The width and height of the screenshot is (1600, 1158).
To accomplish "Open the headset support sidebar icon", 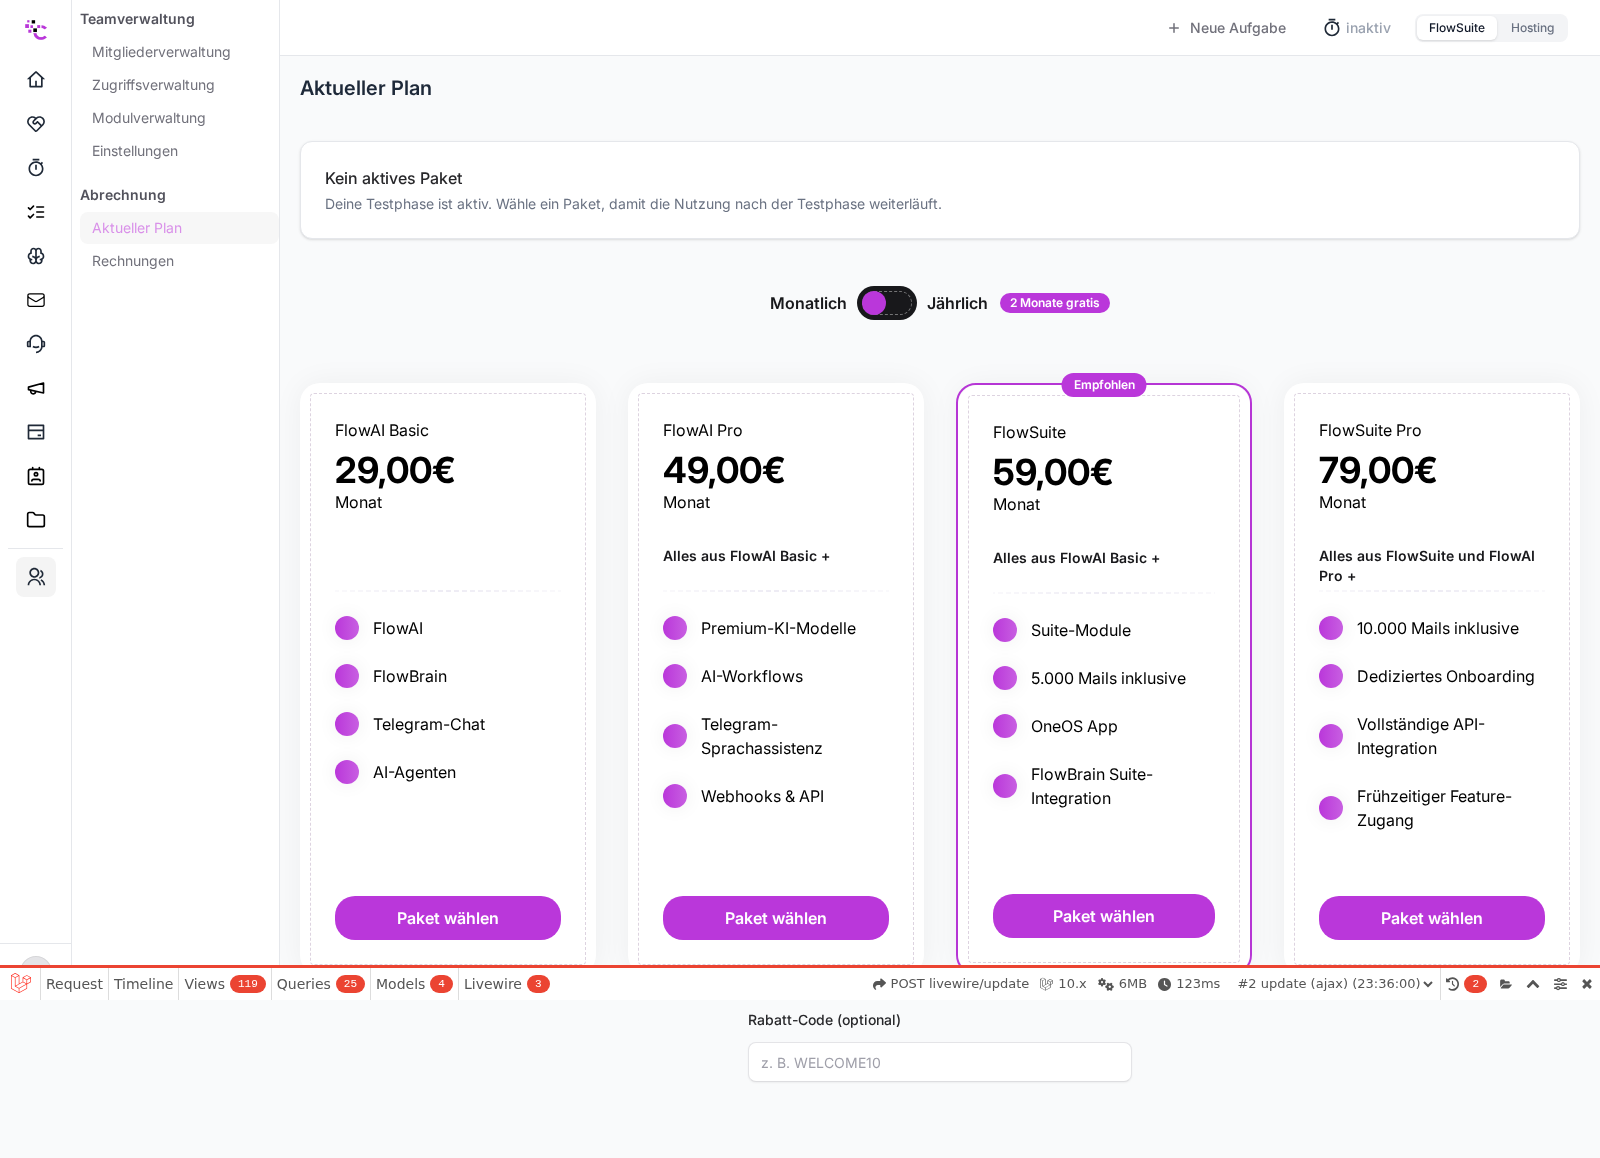I will 36,344.
